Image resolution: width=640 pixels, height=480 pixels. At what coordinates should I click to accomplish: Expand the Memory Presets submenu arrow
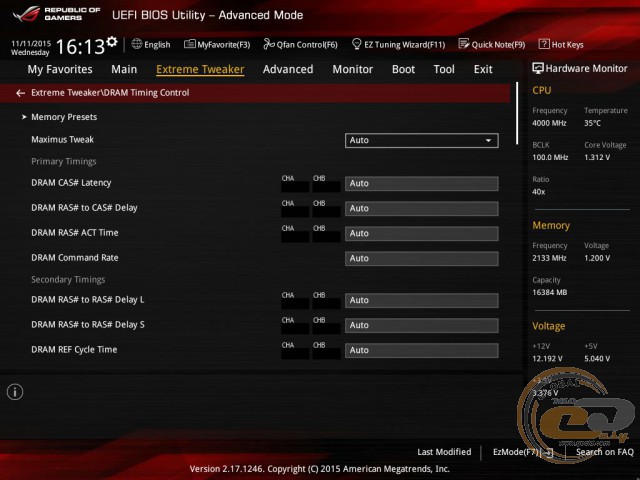coord(24,117)
